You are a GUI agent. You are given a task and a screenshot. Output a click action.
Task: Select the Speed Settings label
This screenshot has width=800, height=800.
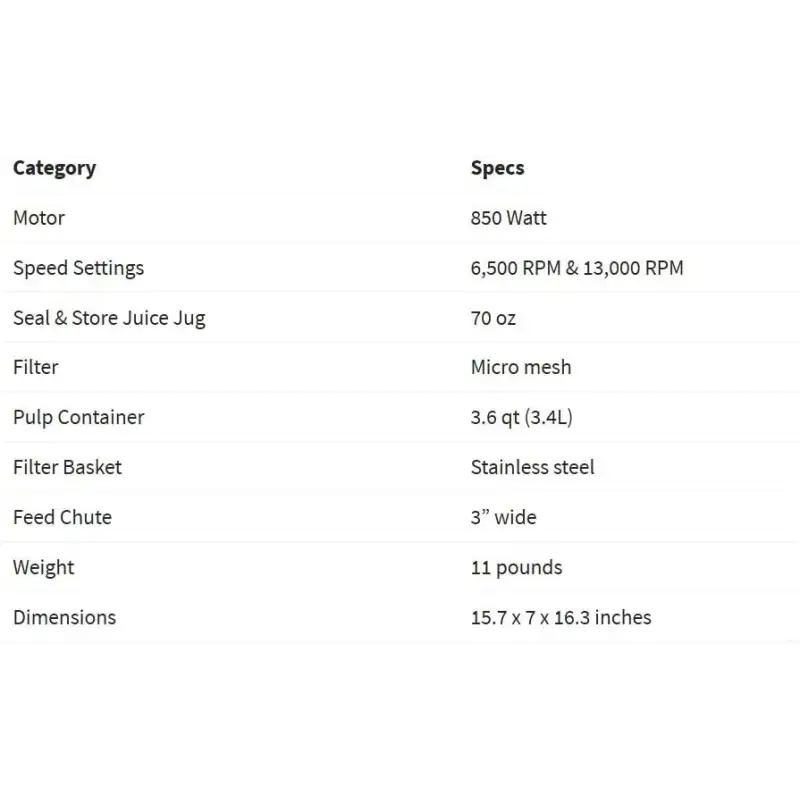click(79, 268)
